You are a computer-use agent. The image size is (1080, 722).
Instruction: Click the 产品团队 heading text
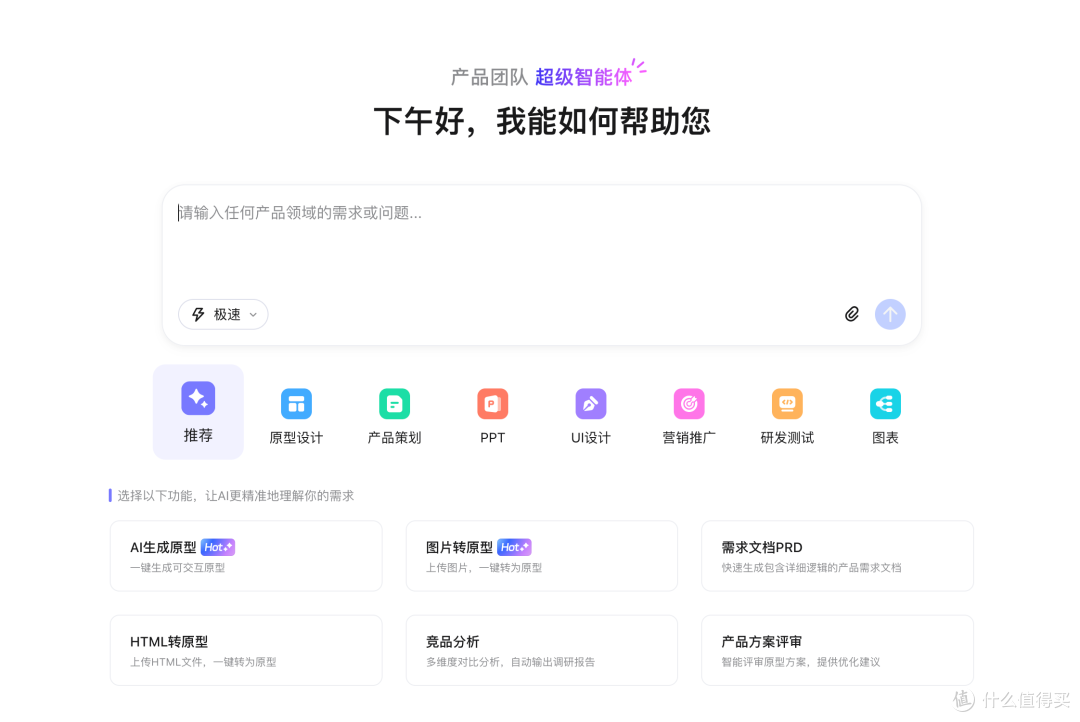click(489, 77)
